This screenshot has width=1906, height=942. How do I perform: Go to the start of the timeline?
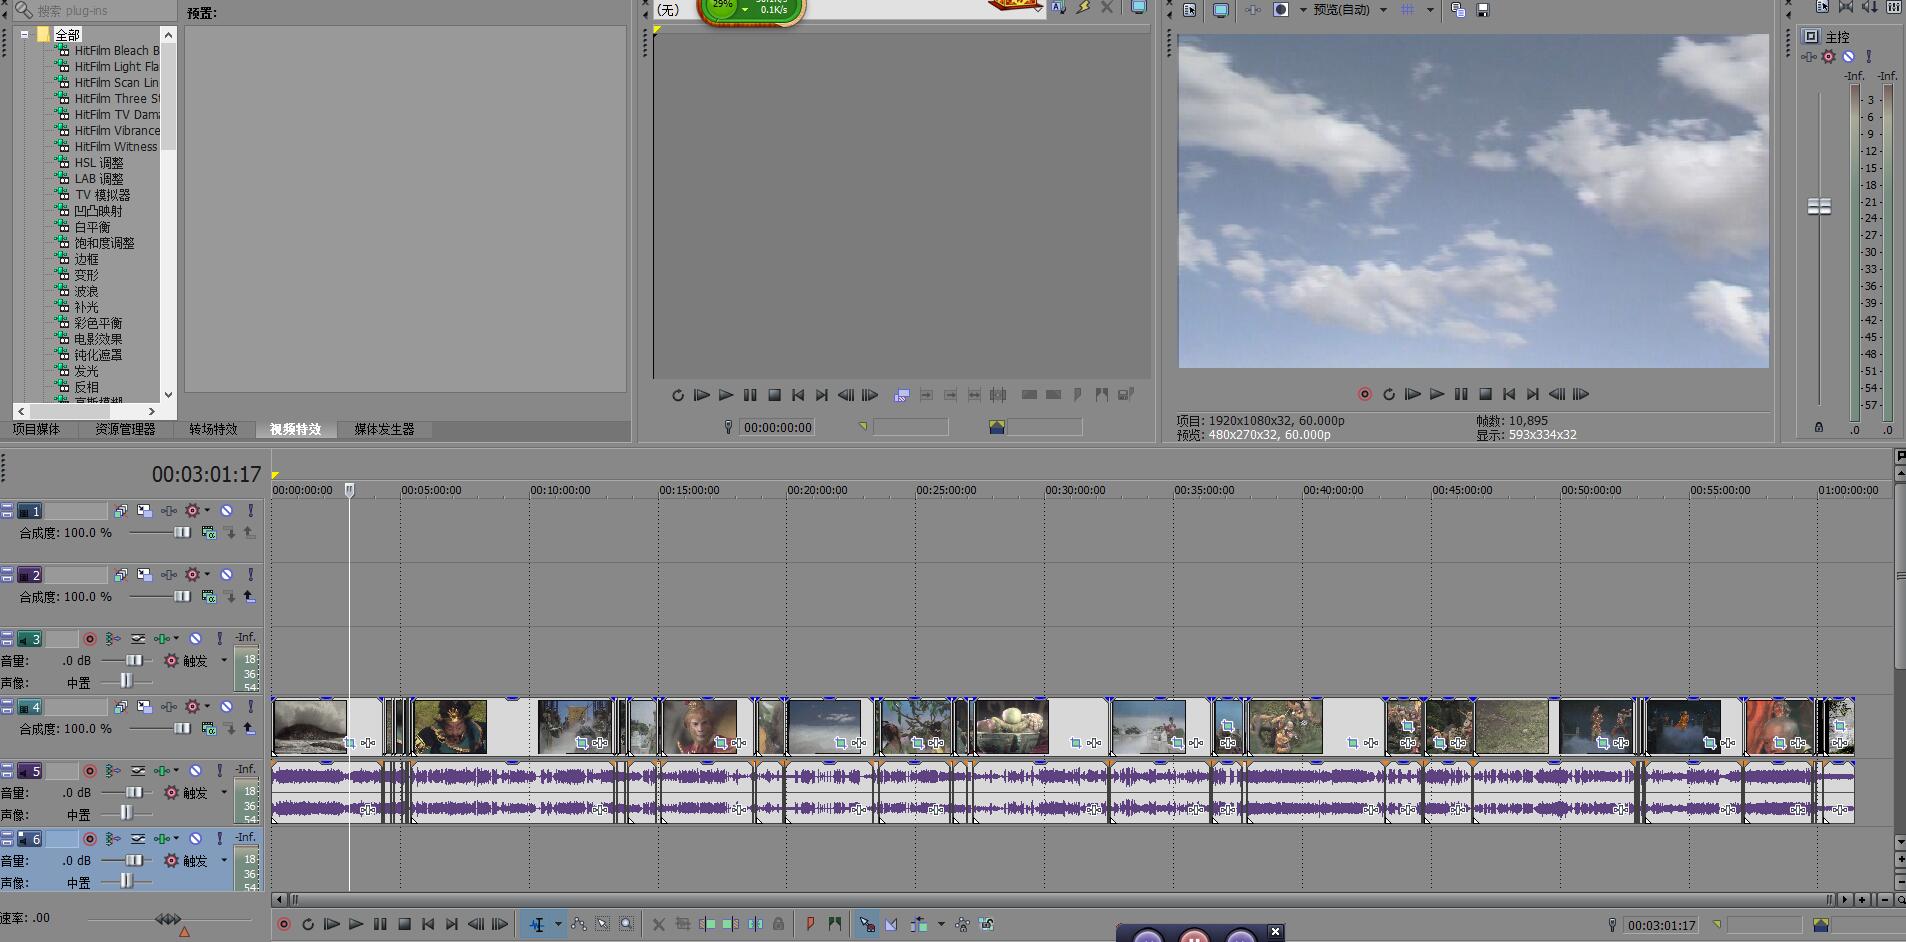[x=428, y=925]
